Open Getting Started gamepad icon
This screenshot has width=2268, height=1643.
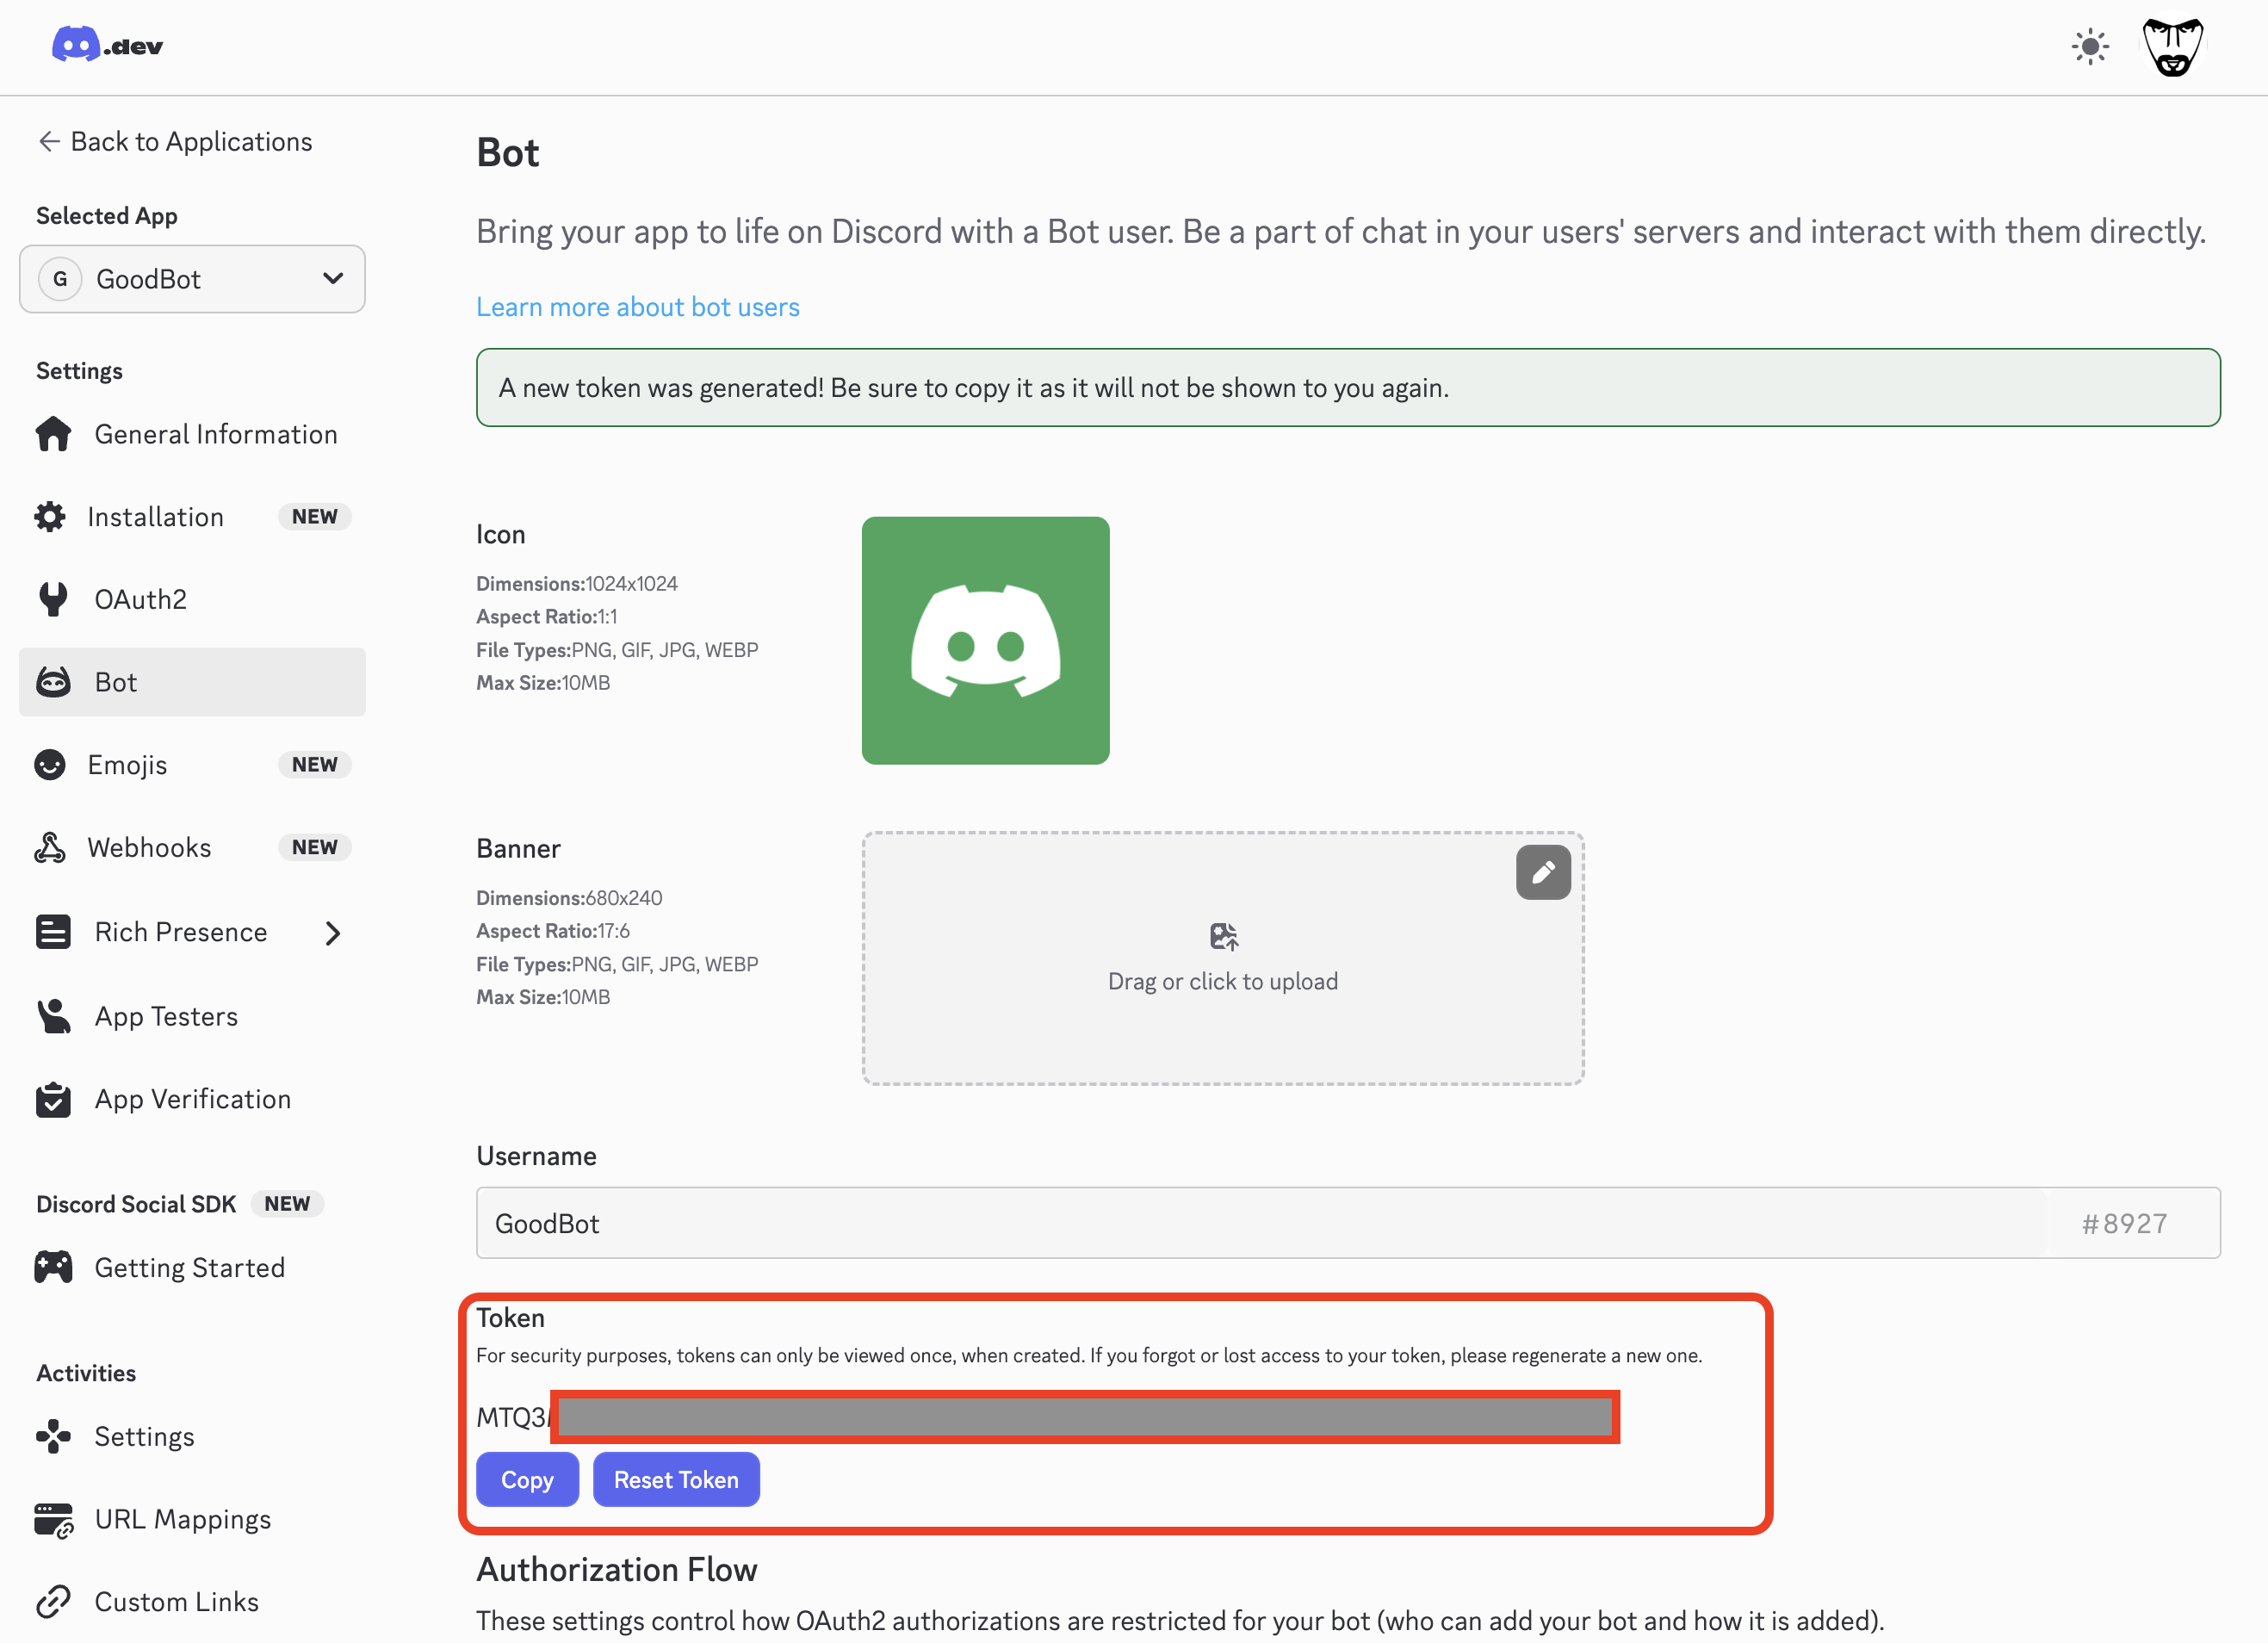[52, 1266]
